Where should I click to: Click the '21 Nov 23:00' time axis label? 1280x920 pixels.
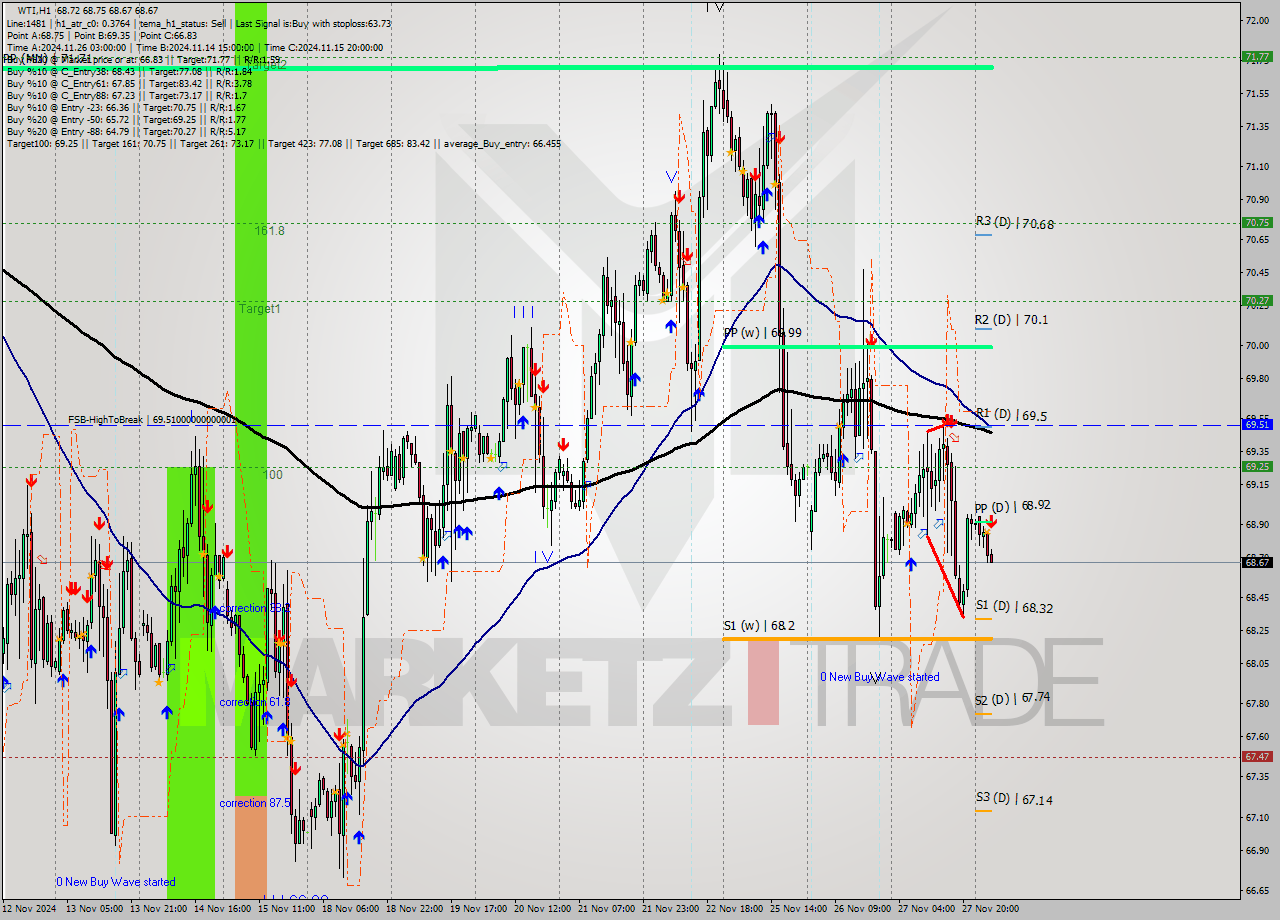coord(673,909)
